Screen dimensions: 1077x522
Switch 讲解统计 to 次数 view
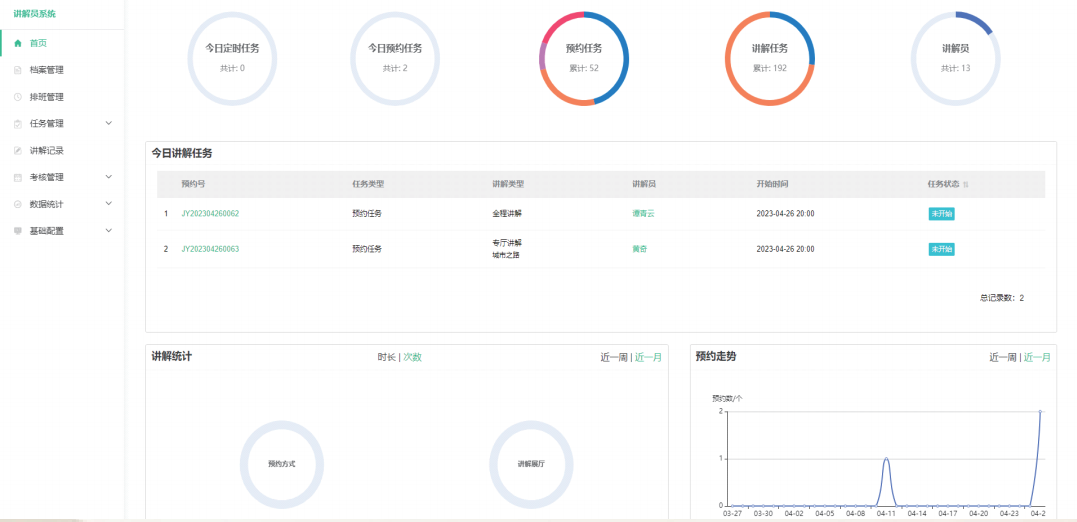412,357
